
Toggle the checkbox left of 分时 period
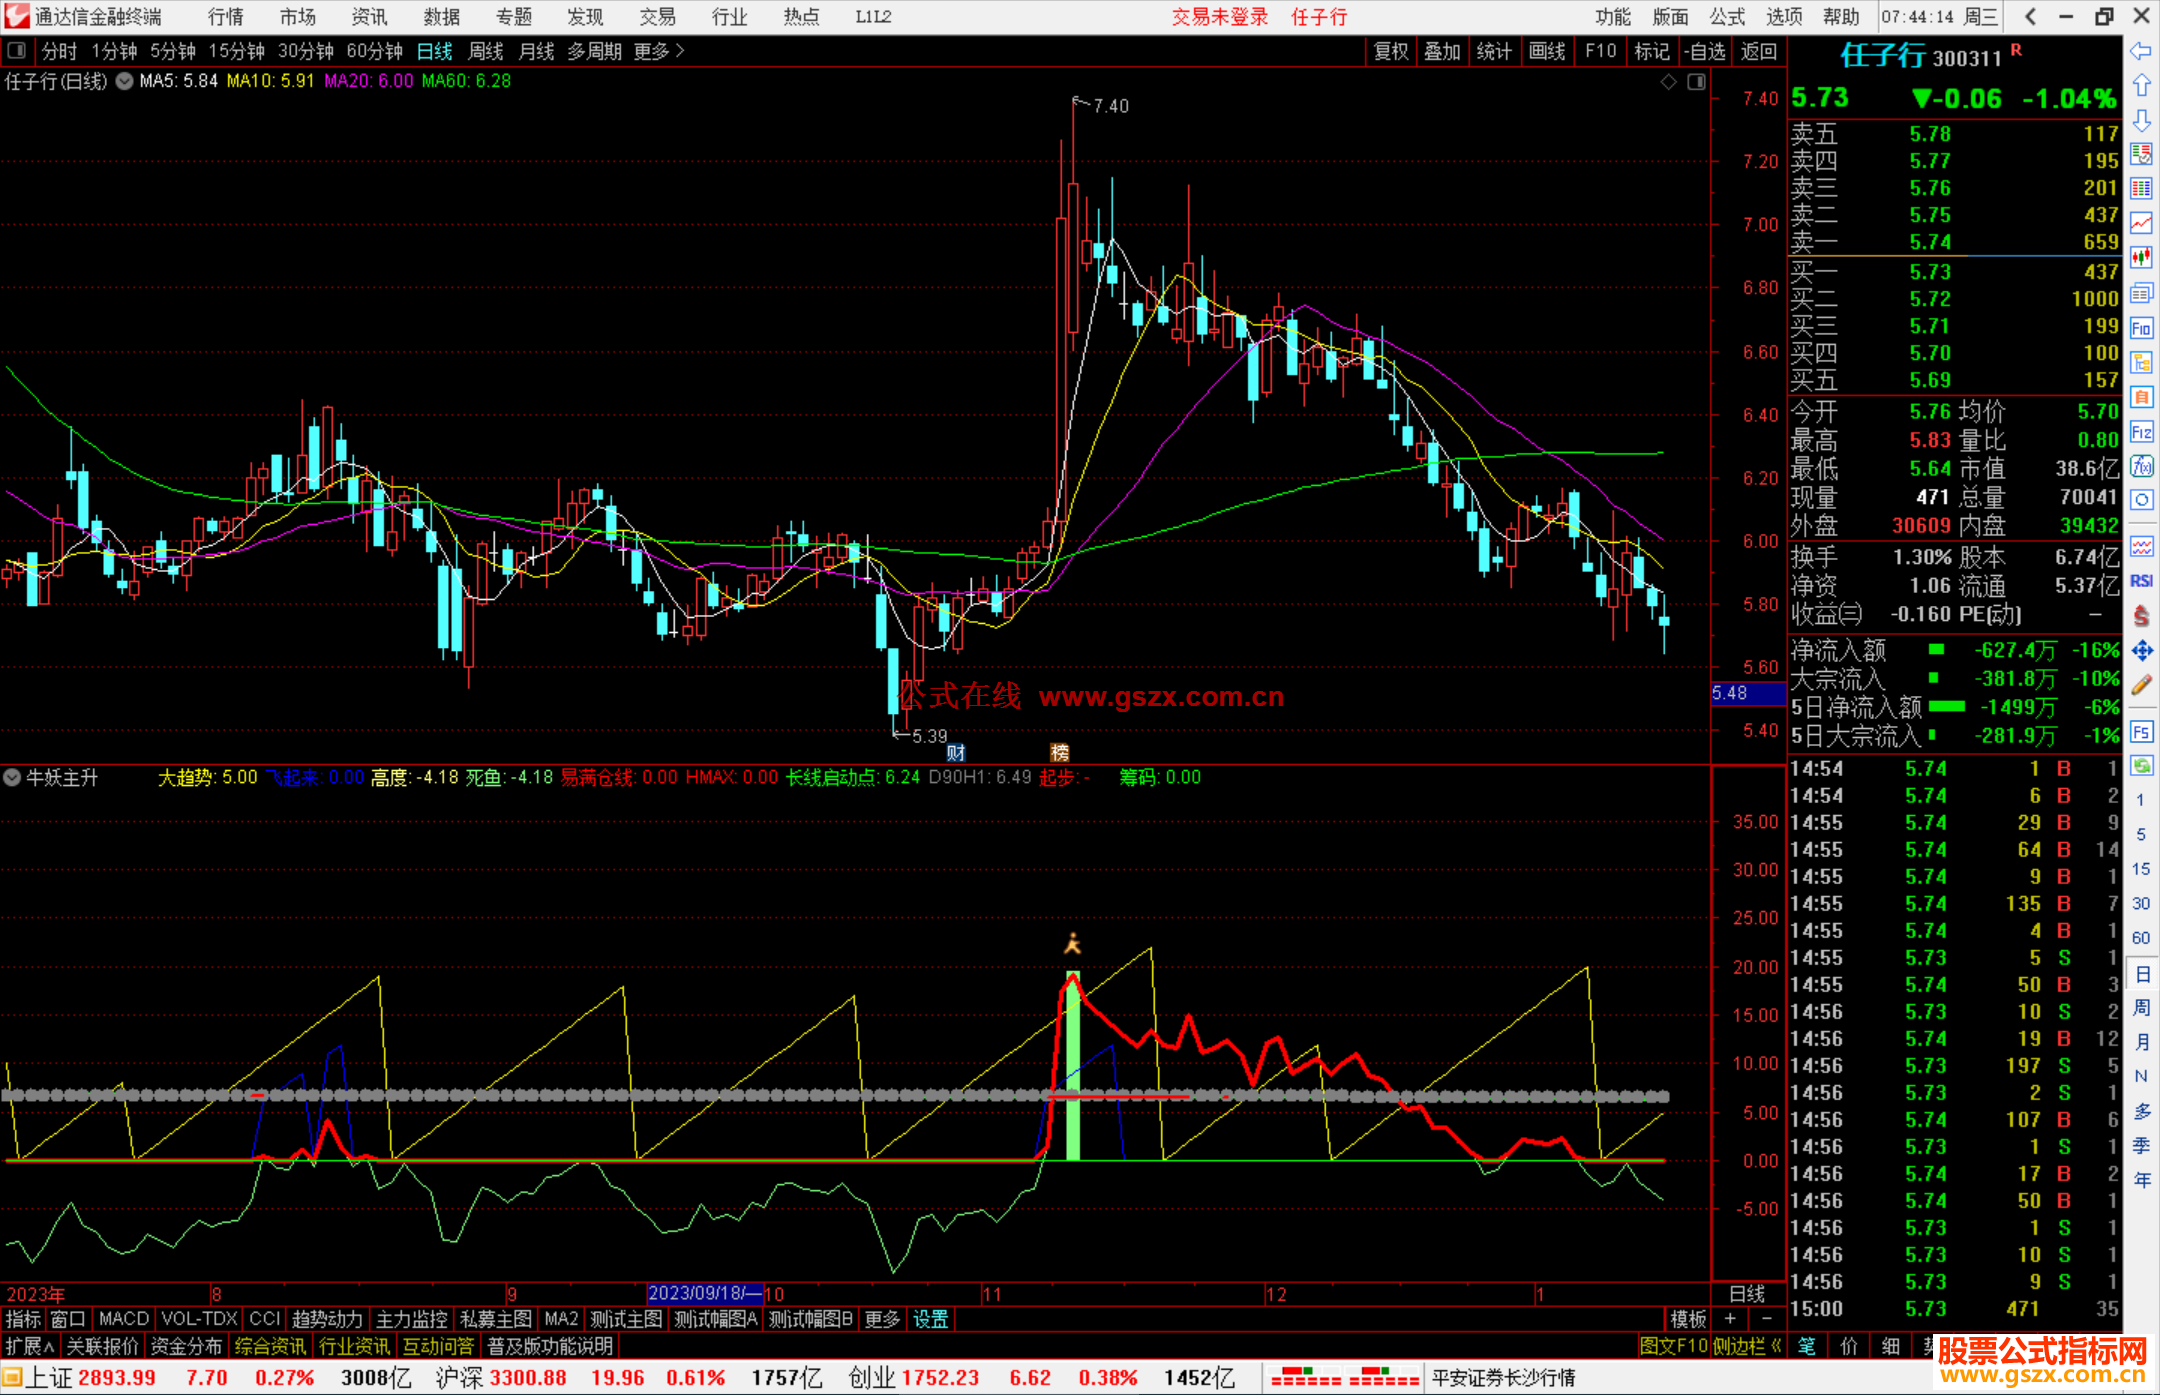pos(16,51)
